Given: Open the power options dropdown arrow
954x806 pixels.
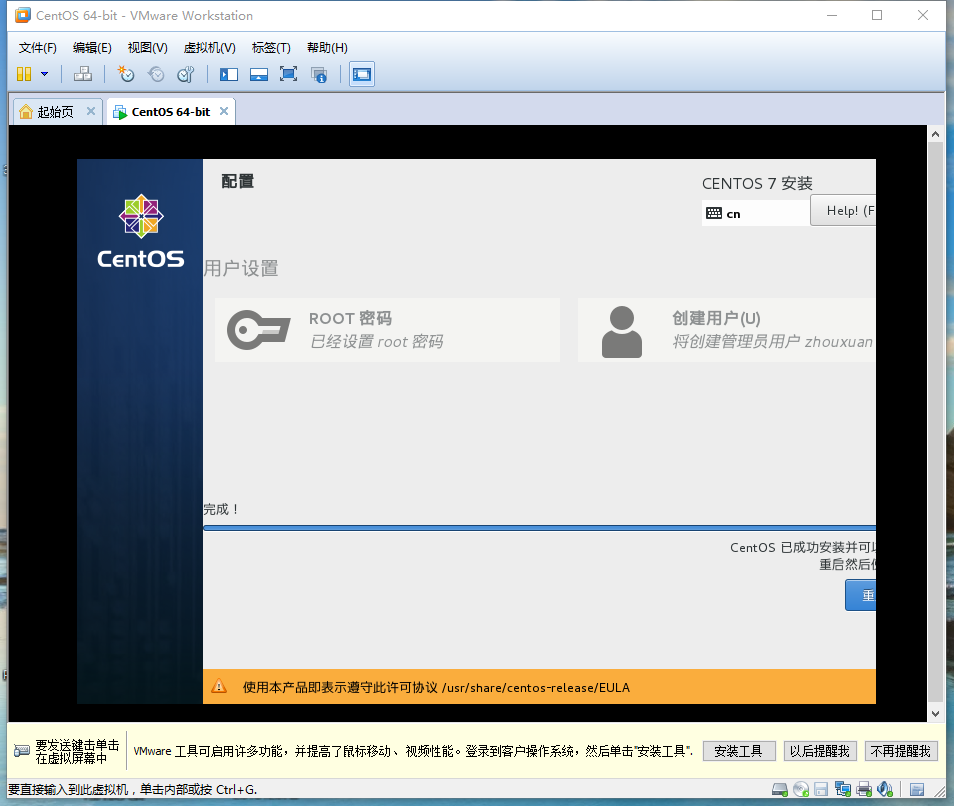Looking at the screenshot, I should (44, 74).
